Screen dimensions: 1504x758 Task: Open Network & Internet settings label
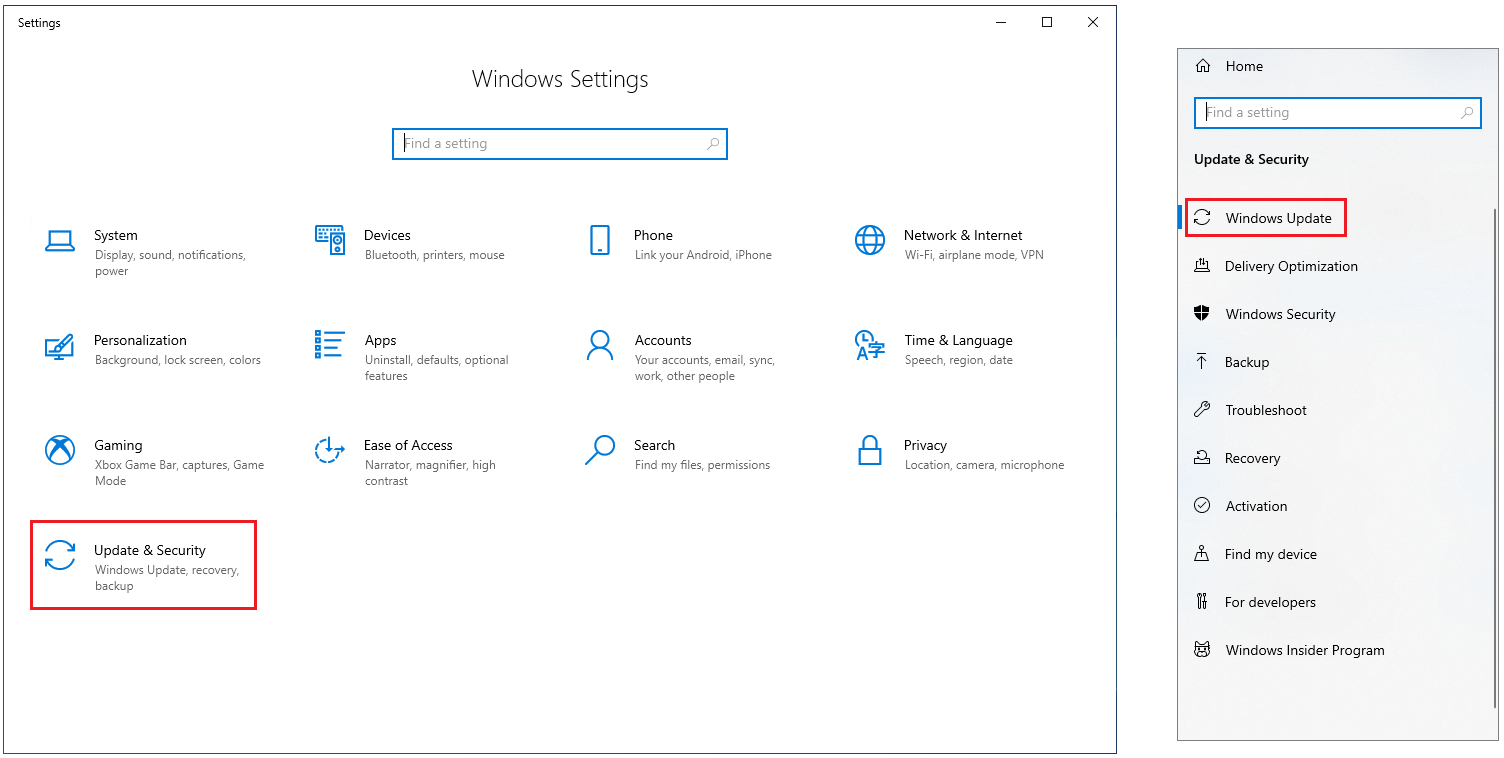coord(963,235)
